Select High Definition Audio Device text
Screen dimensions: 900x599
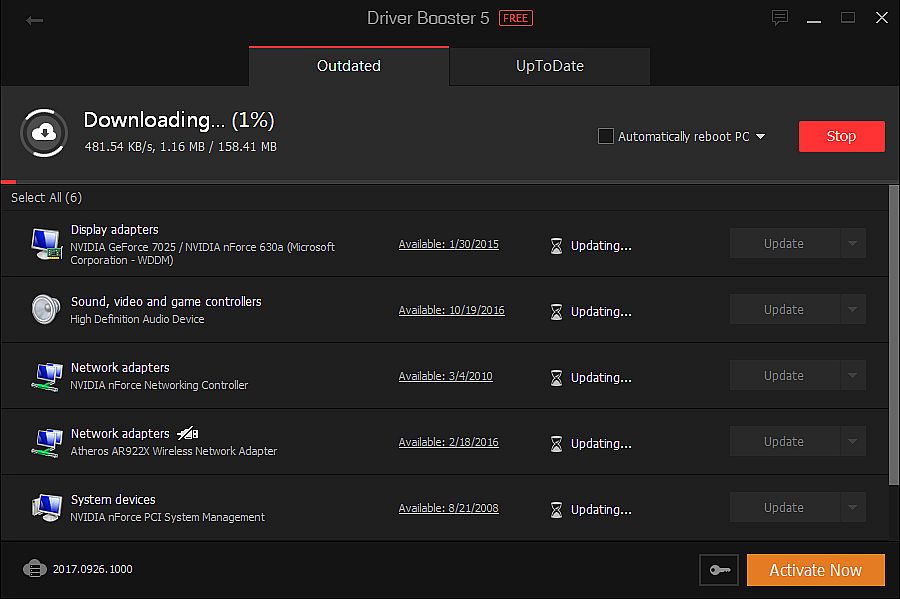[x=137, y=319]
